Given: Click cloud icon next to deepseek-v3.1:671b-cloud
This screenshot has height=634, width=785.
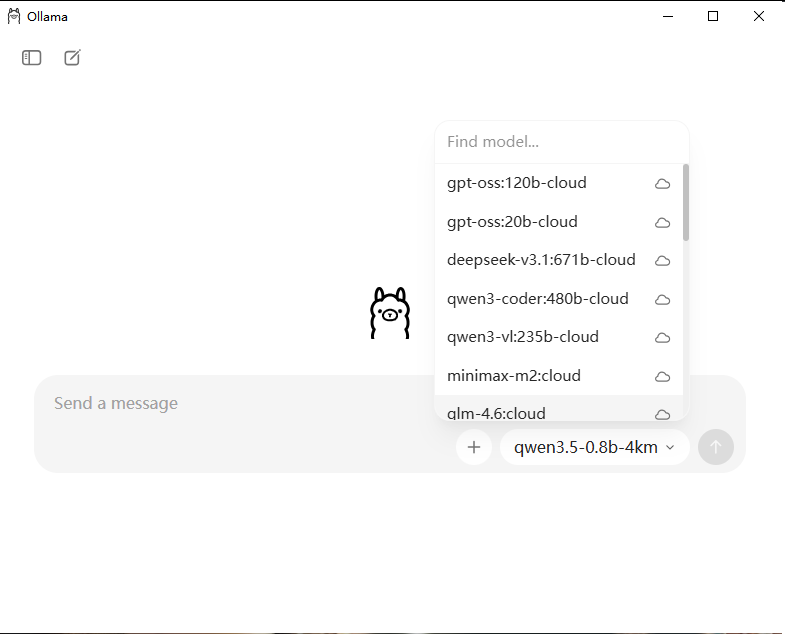Looking at the screenshot, I should [x=662, y=261].
